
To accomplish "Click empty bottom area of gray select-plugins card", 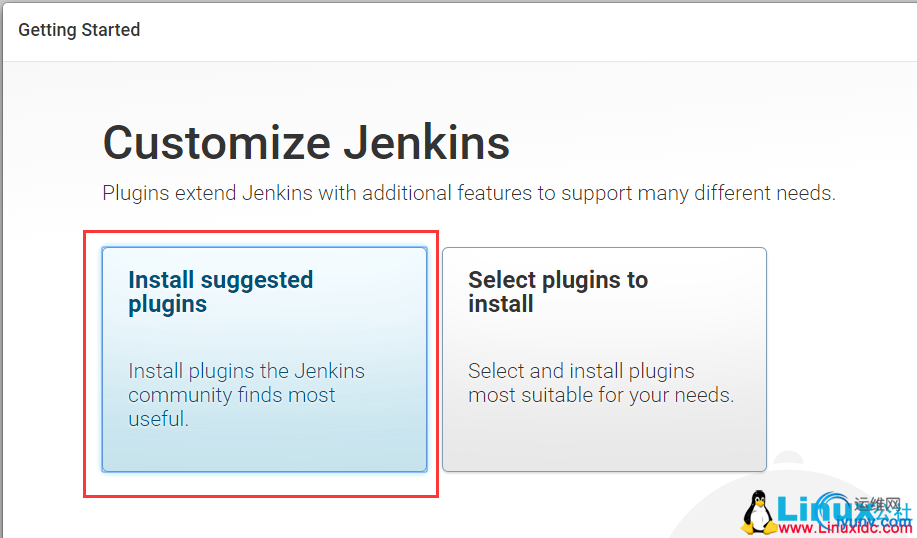I will pyautogui.click(x=604, y=439).
